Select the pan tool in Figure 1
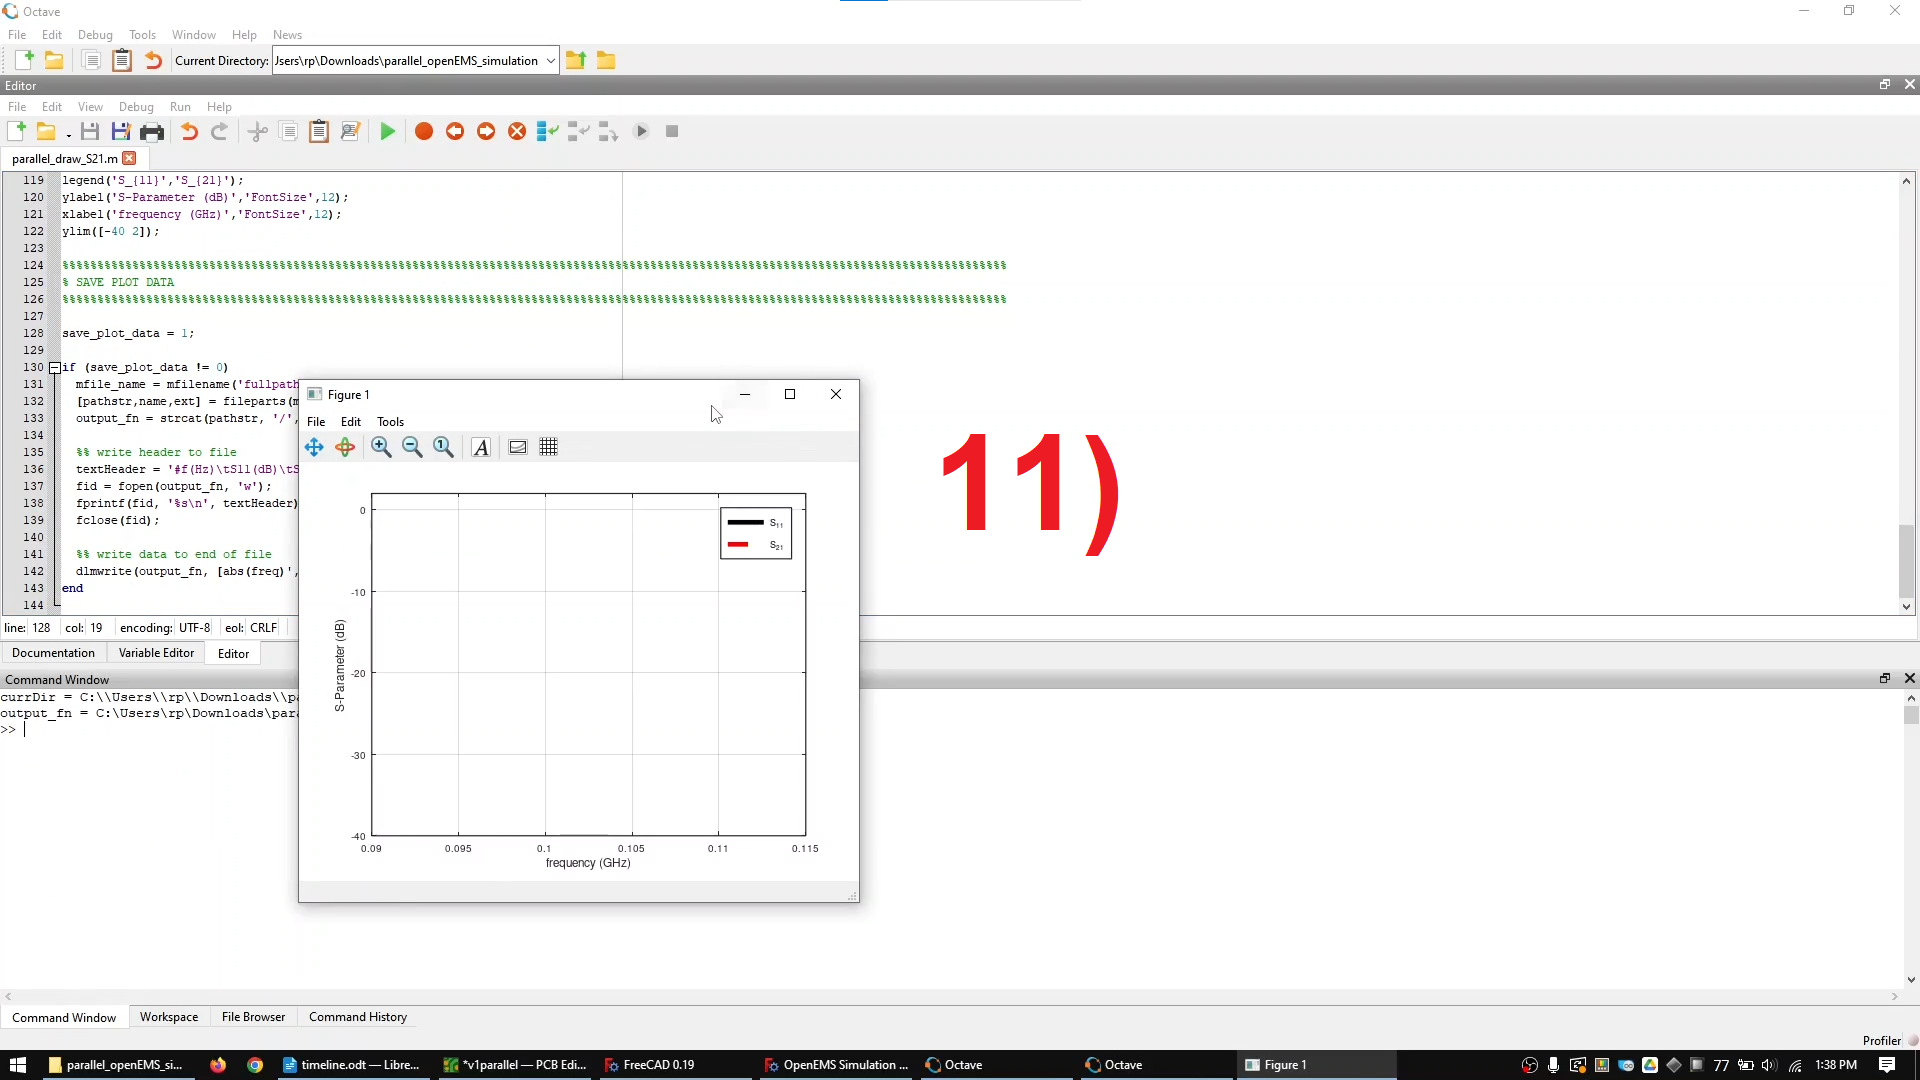Screen dimensions: 1920x1080 coord(314,447)
